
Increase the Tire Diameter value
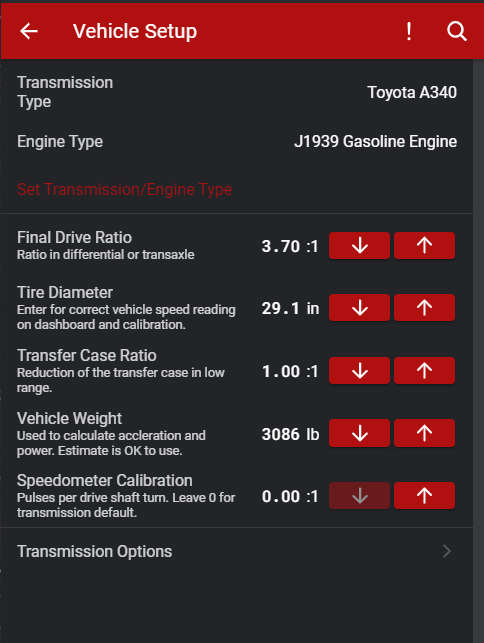pos(424,308)
